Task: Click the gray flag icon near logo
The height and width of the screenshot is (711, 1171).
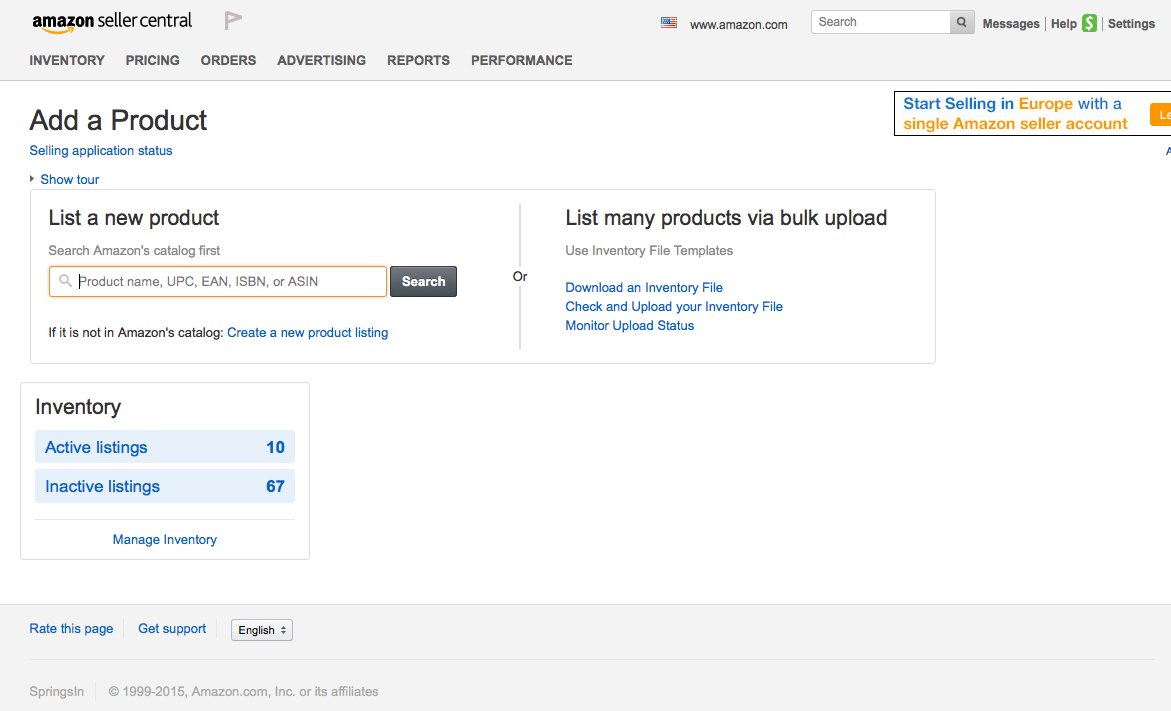Action: pyautogui.click(x=233, y=21)
